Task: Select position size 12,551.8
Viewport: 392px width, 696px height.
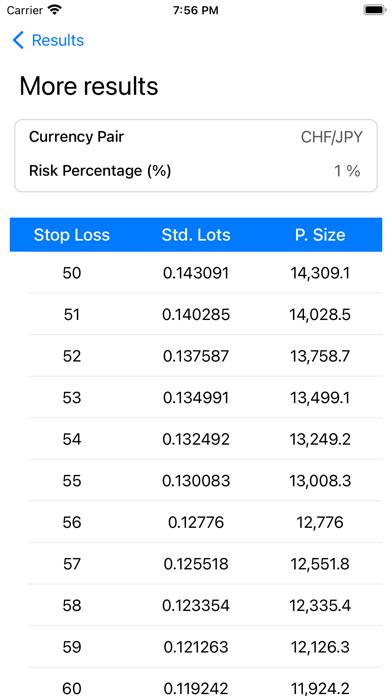Action: (x=320, y=564)
